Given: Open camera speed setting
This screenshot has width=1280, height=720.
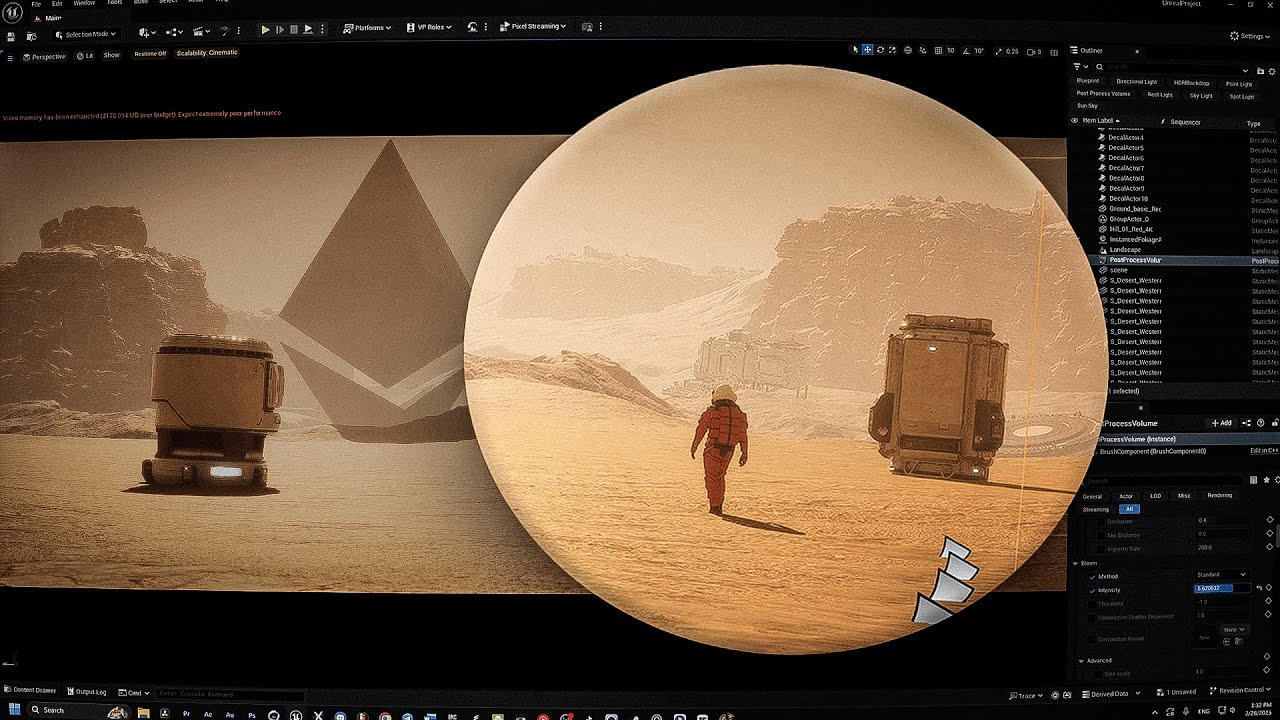Looking at the screenshot, I should 1034,52.
